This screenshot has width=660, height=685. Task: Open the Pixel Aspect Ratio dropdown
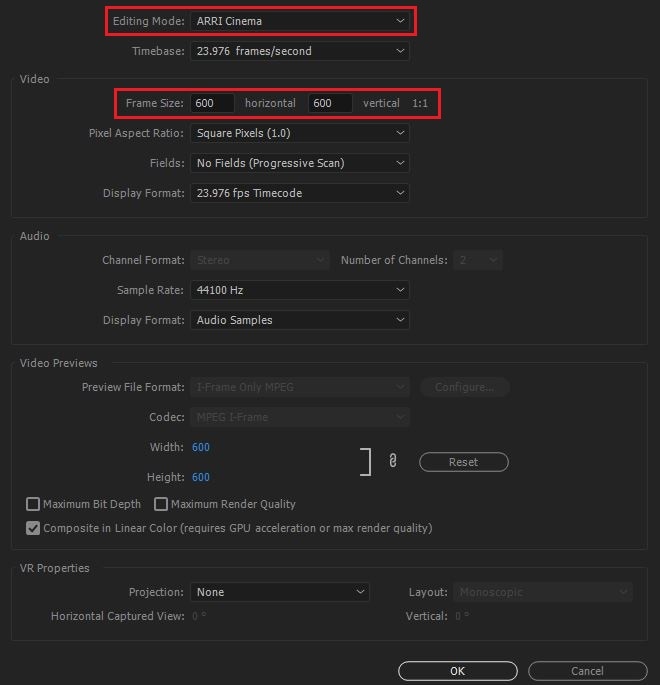click(300, 133)
